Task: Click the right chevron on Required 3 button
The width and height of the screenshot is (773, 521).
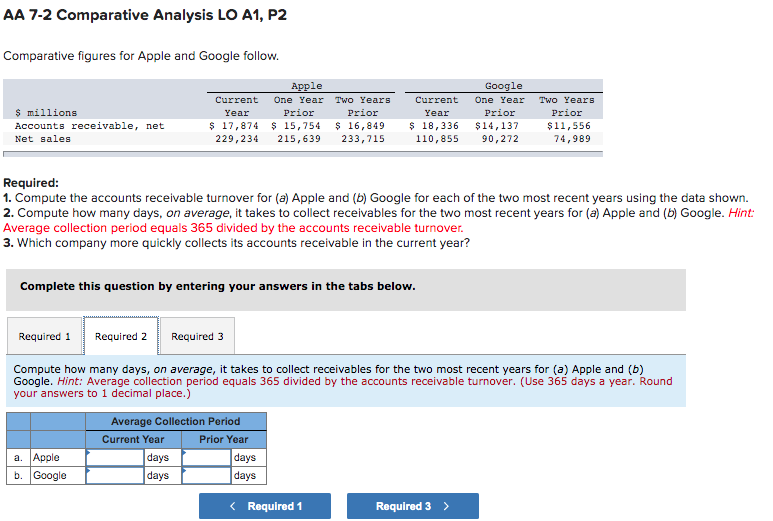Action: click(x=446, y=506)
